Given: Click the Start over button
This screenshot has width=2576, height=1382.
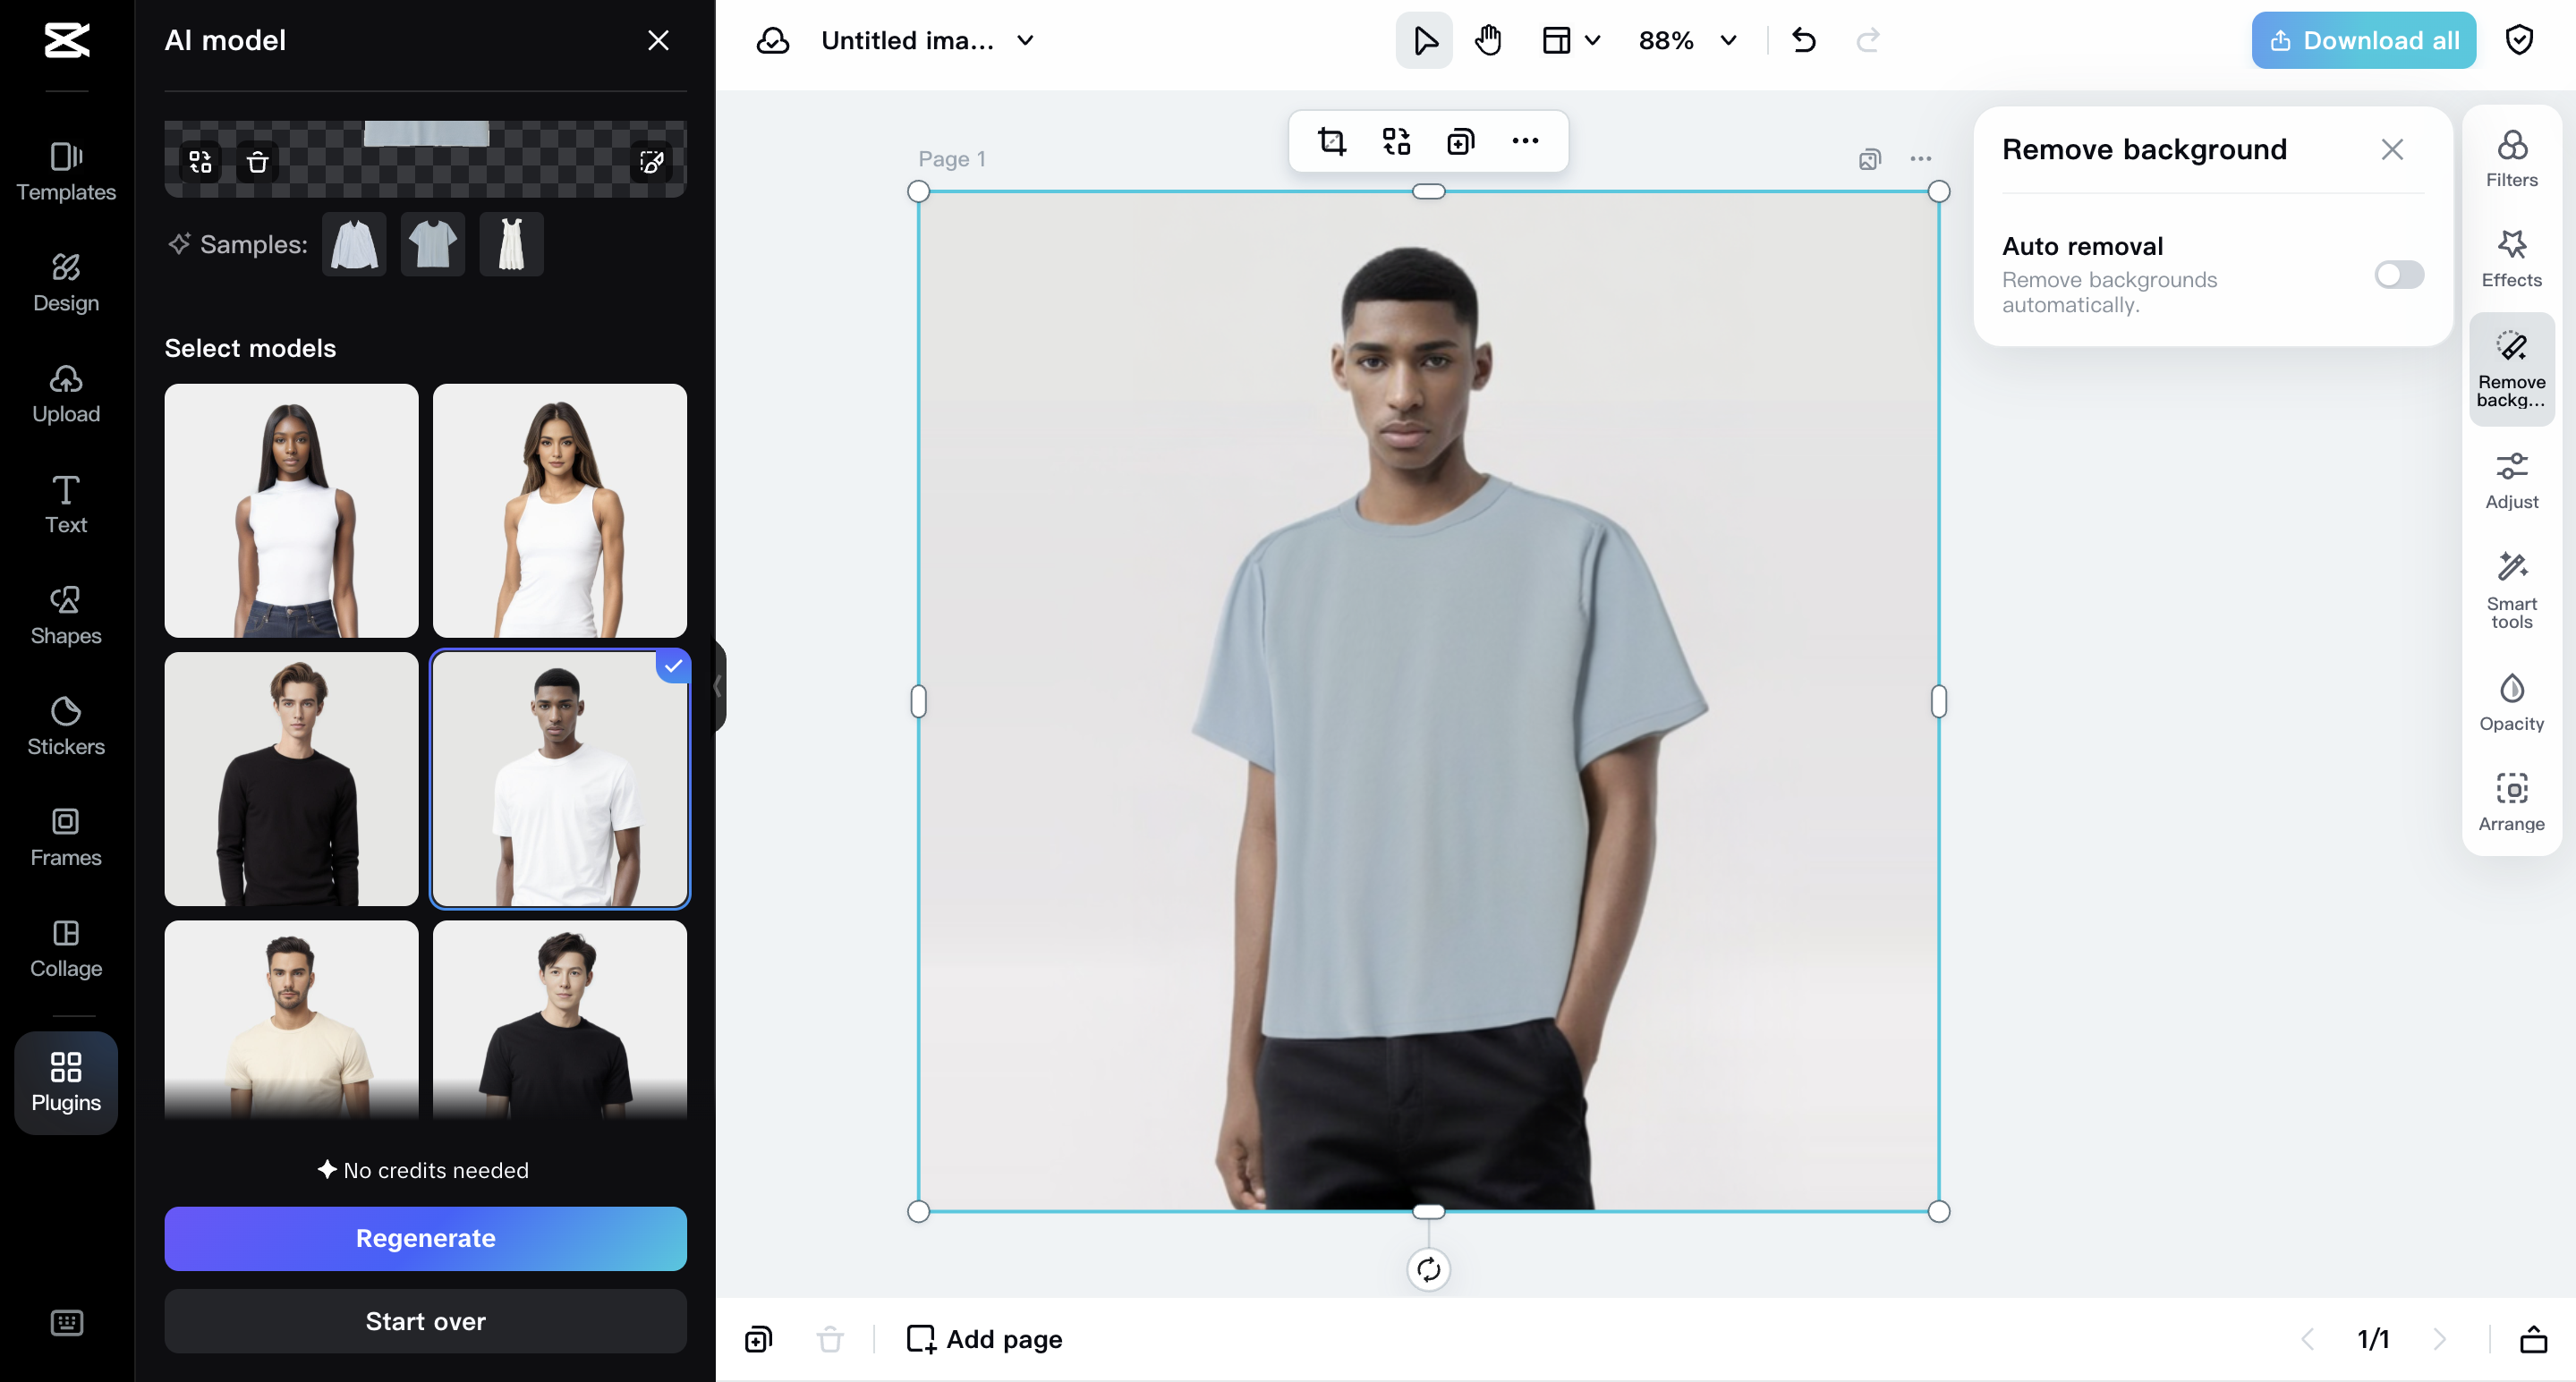Looking at the screenshot, I should [x=425, y=1321].
